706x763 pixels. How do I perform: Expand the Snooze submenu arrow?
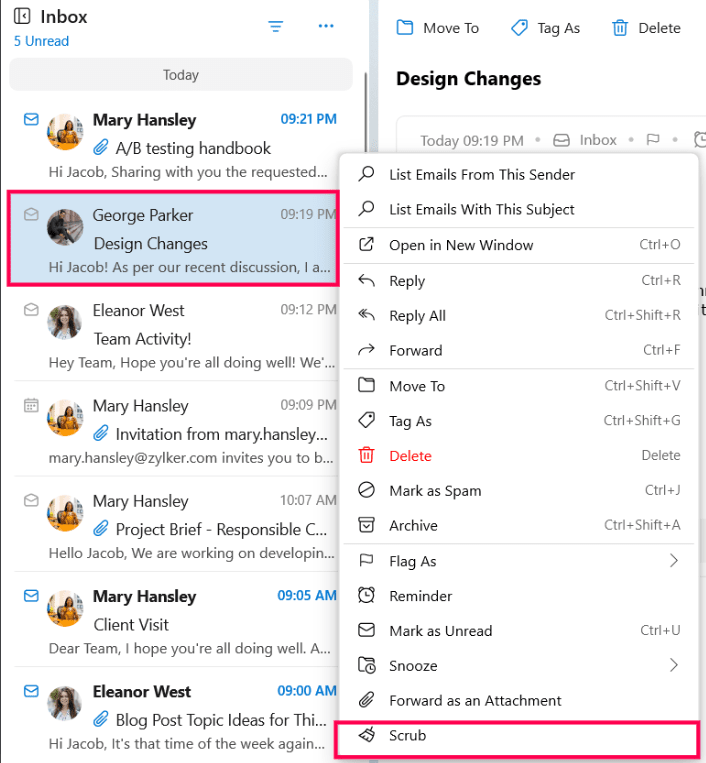tap(674, 665)
